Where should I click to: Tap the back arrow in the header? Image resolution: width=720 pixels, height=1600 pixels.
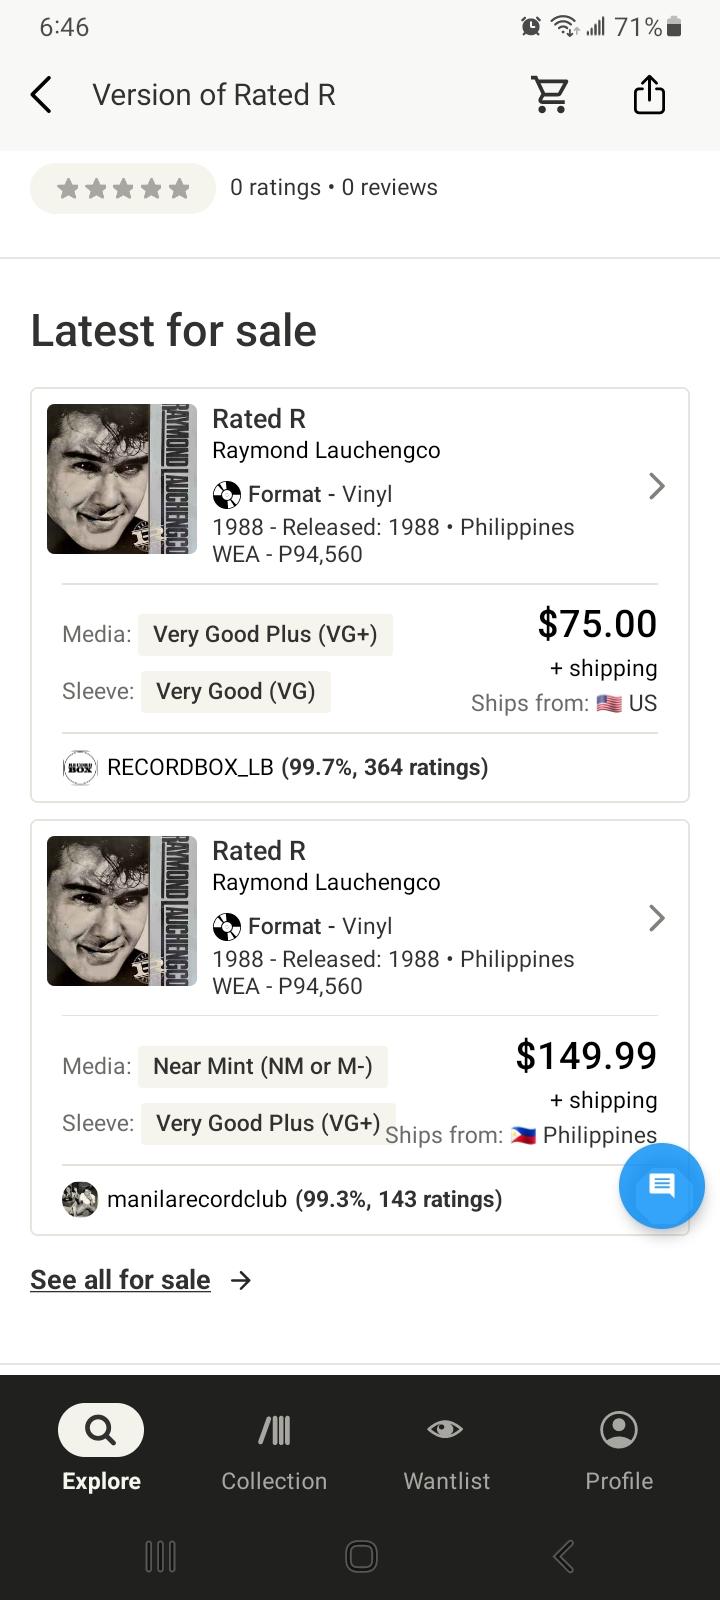[41, 95]
